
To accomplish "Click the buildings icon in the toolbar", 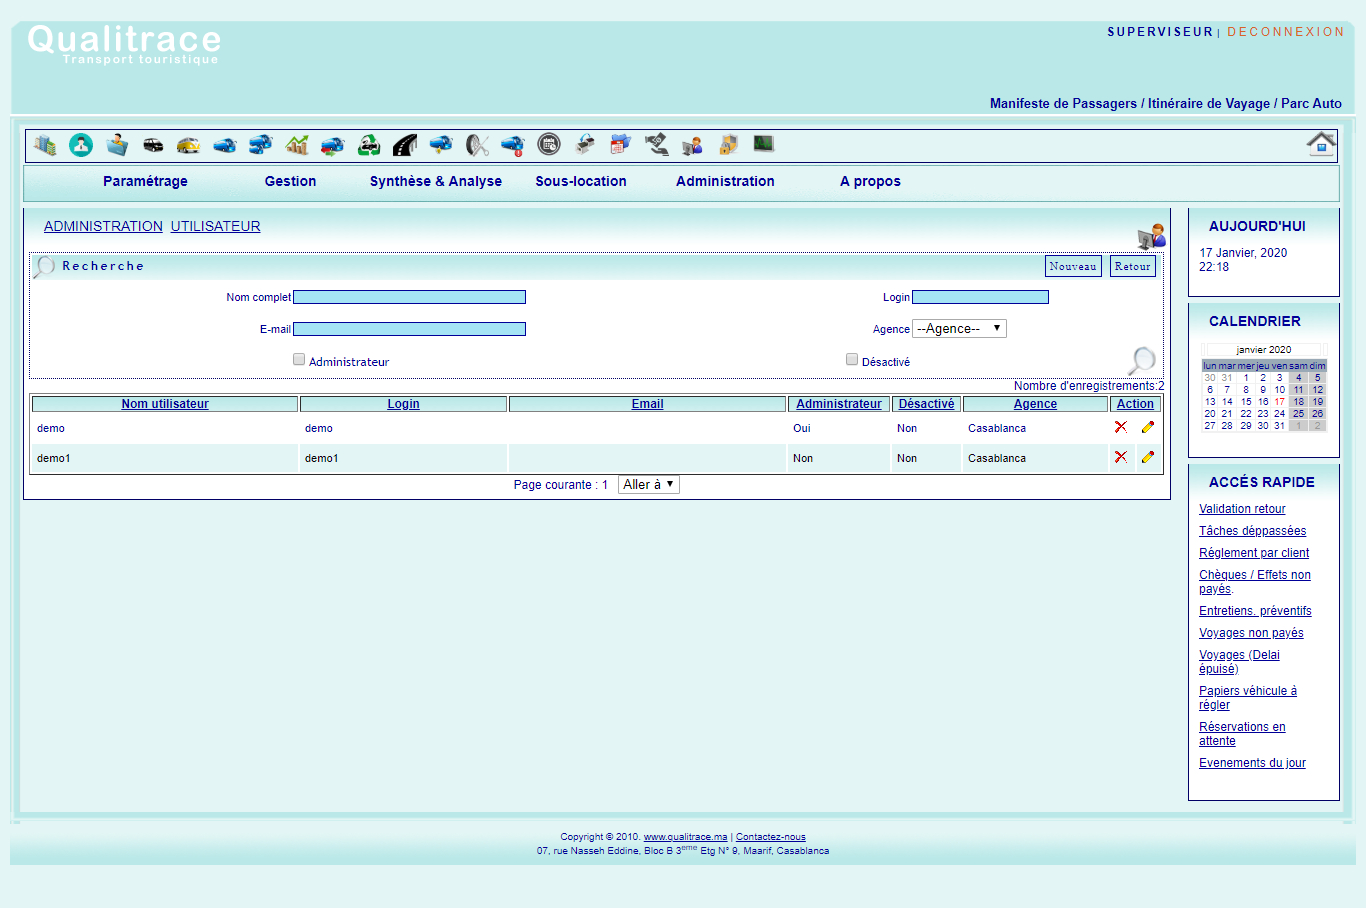I will point(45,145).
